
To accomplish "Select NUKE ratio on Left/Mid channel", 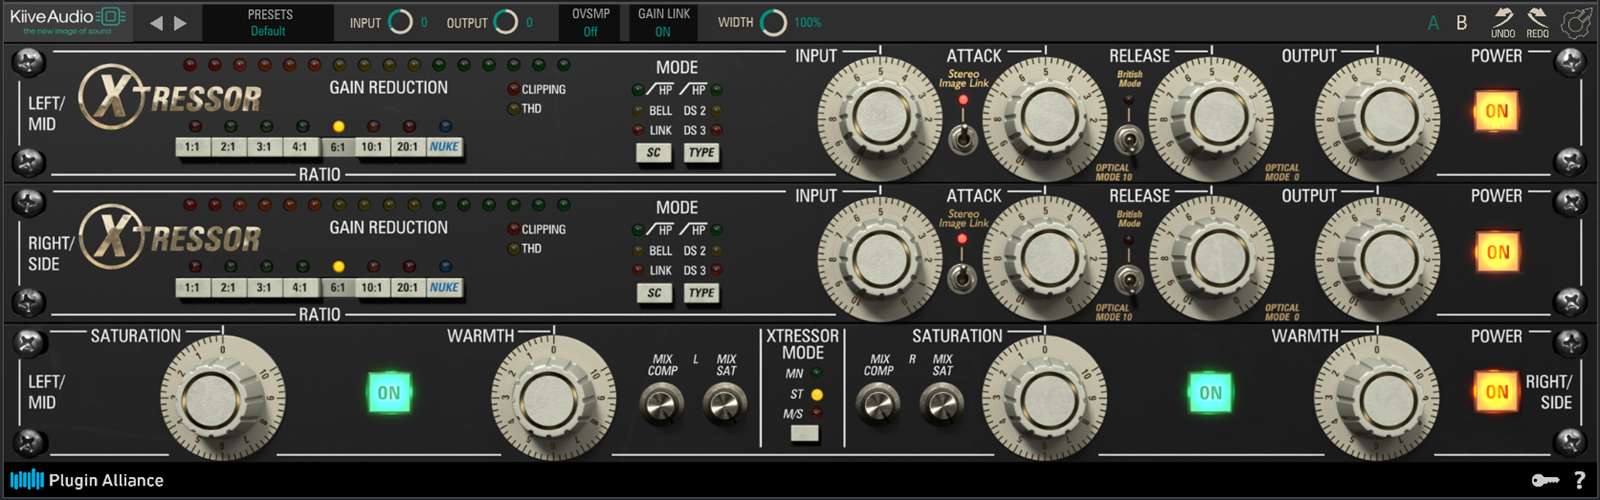I will tap(444, 147).
